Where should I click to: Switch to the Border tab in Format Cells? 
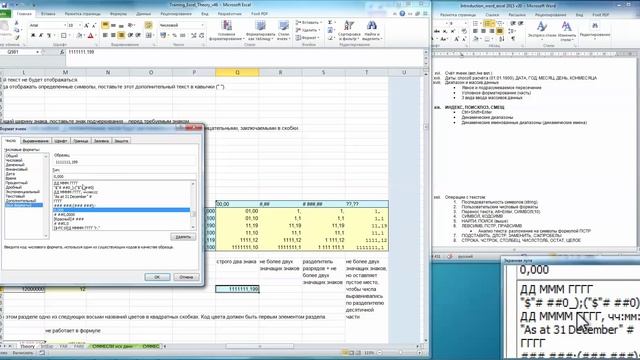pos(80,141)
